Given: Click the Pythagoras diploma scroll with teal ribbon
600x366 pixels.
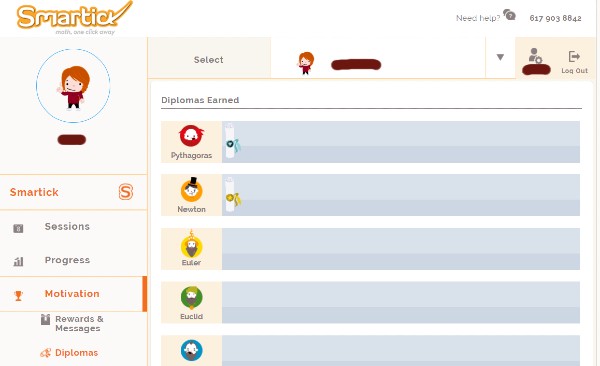Looking at the screenshot, I should point(232,141).
